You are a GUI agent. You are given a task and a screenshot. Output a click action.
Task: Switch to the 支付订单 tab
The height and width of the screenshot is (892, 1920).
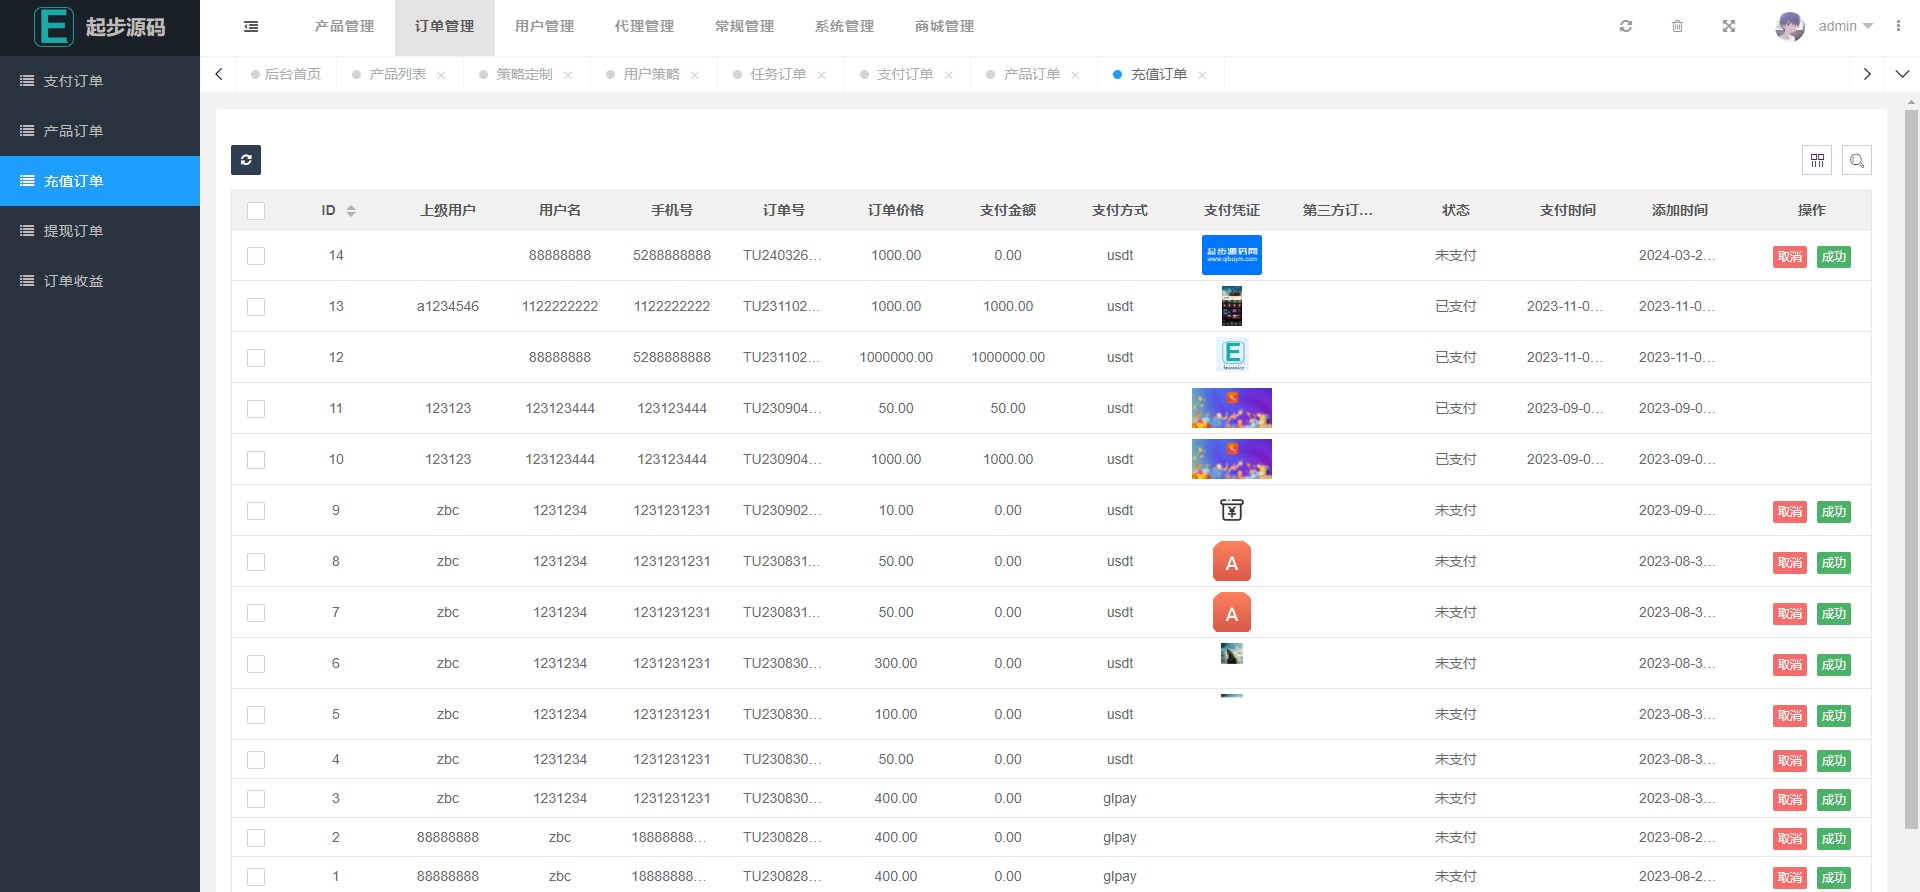click(904, 75)
